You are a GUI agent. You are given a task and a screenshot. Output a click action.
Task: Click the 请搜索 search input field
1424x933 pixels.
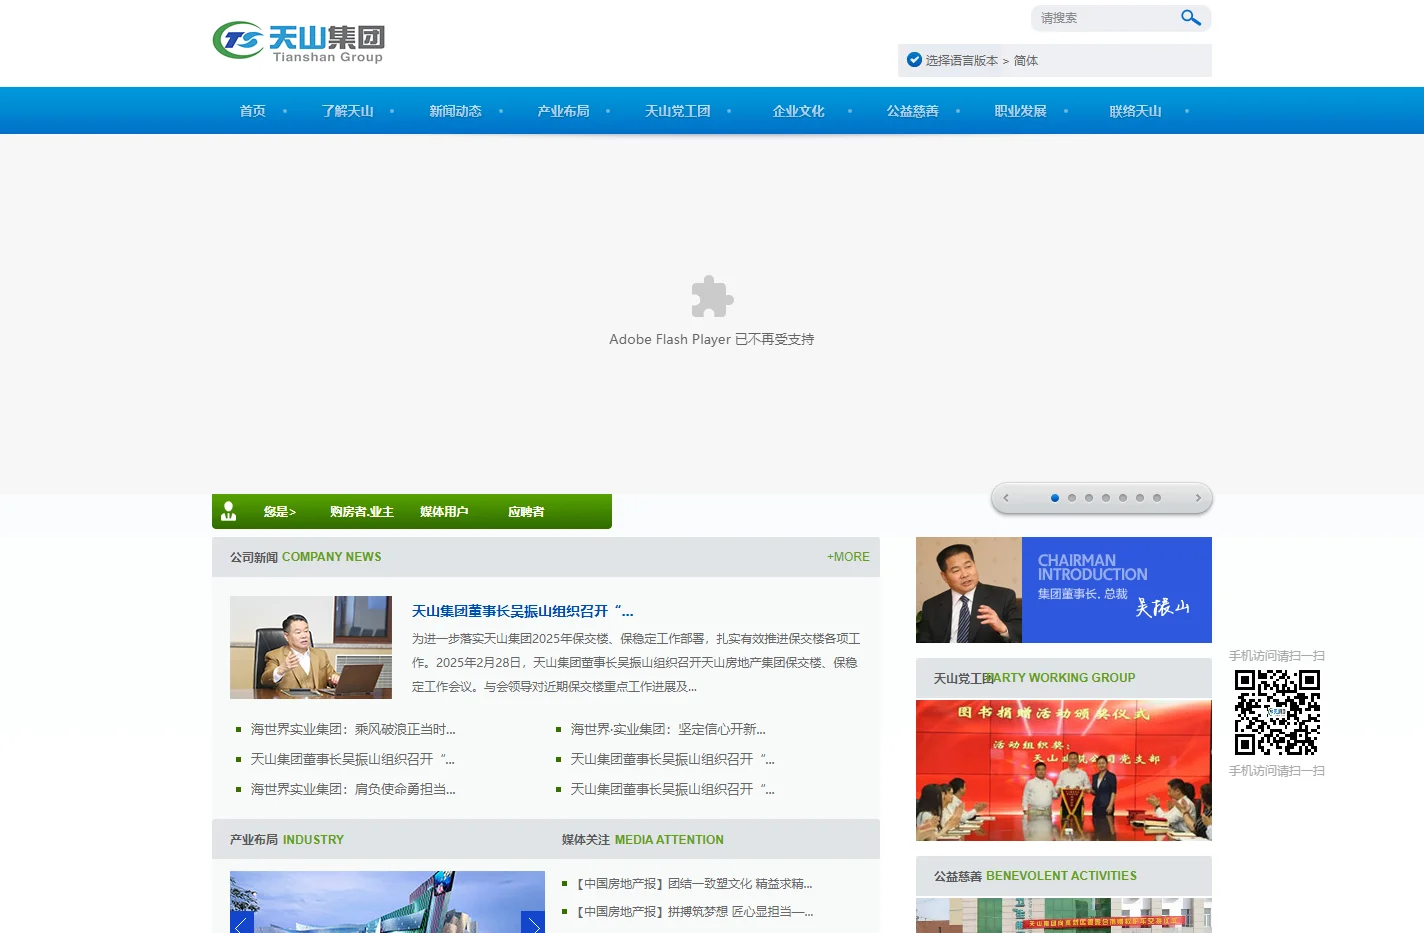[1105, 18]
